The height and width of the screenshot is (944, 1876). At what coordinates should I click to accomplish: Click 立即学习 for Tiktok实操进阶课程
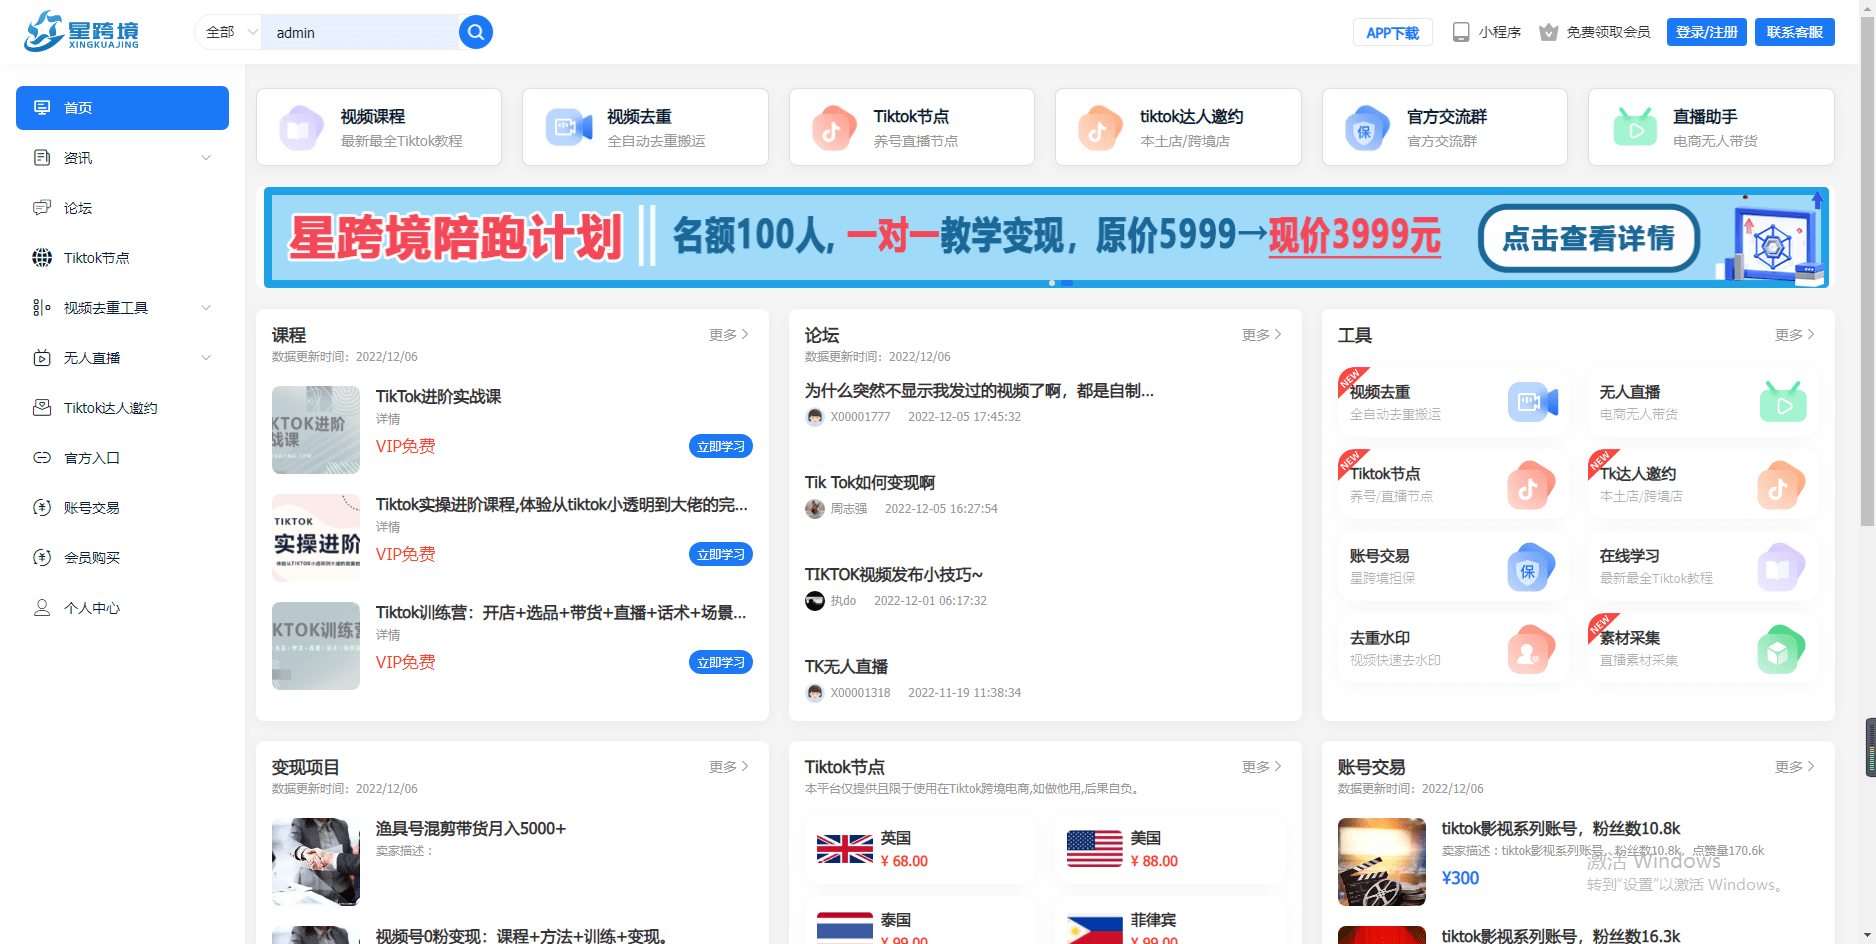(x=721, y=554)
